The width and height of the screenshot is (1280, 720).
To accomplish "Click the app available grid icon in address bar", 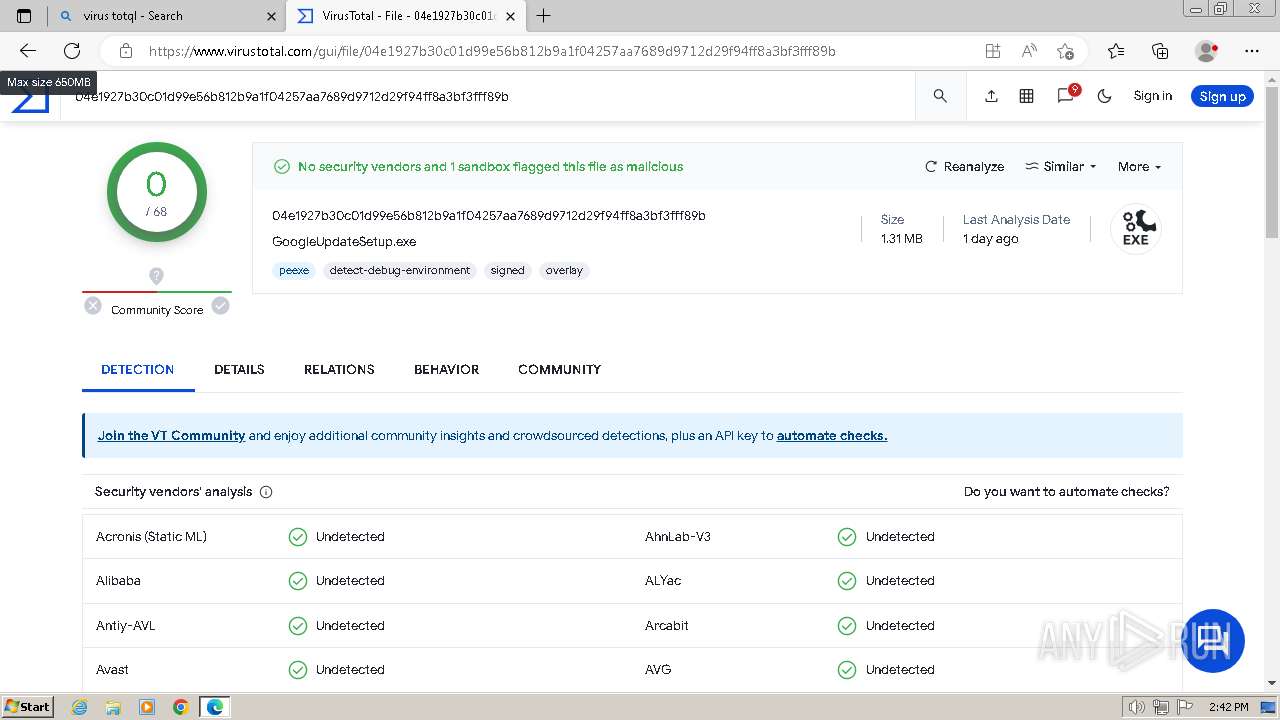I will tap(992, 51).
